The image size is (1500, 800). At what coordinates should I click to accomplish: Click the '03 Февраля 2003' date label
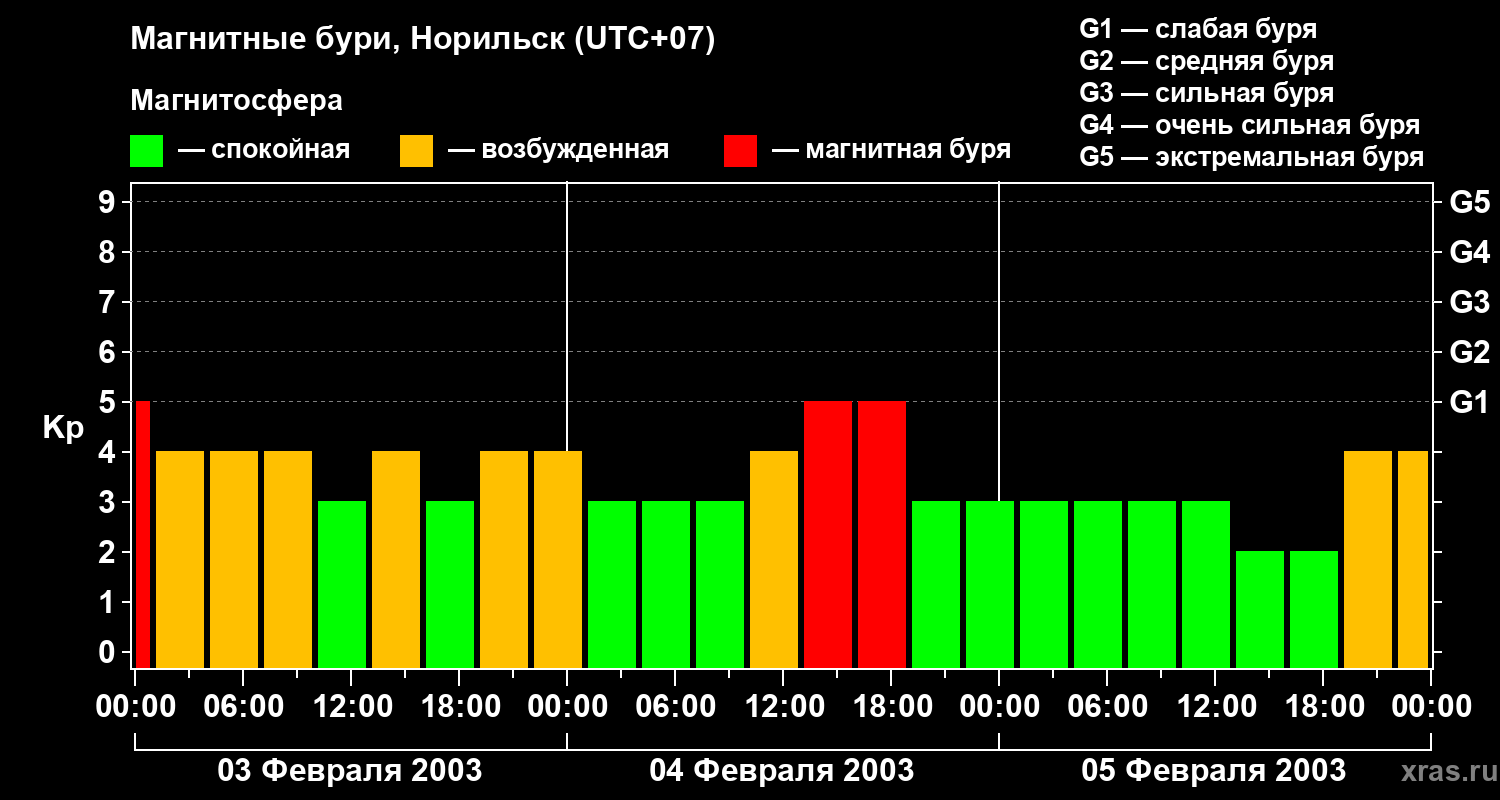350,771
